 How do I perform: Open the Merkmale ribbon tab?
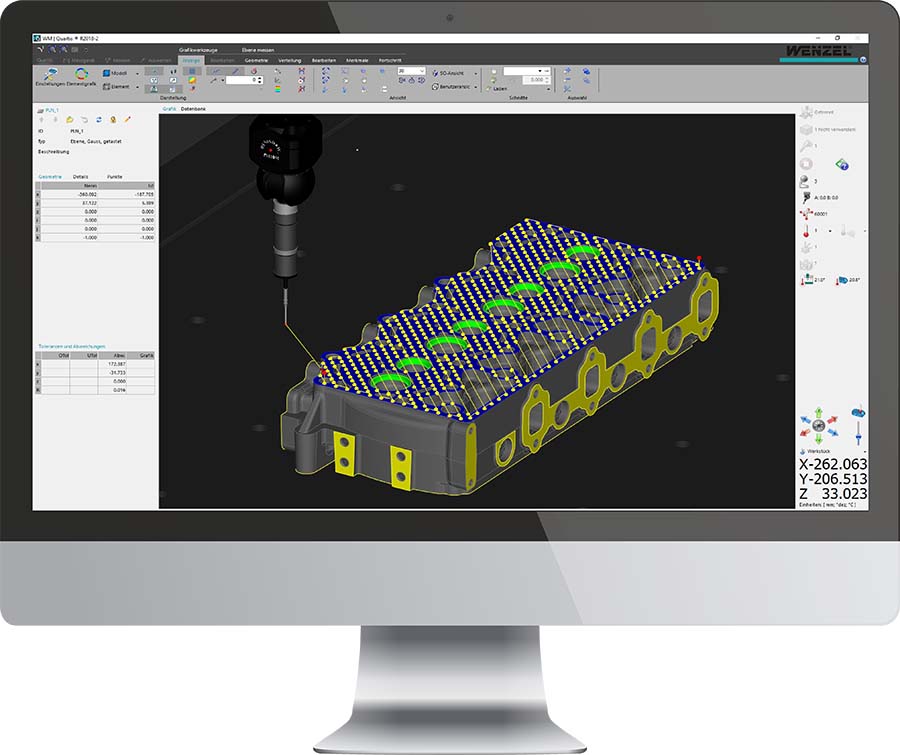(356, 60)
